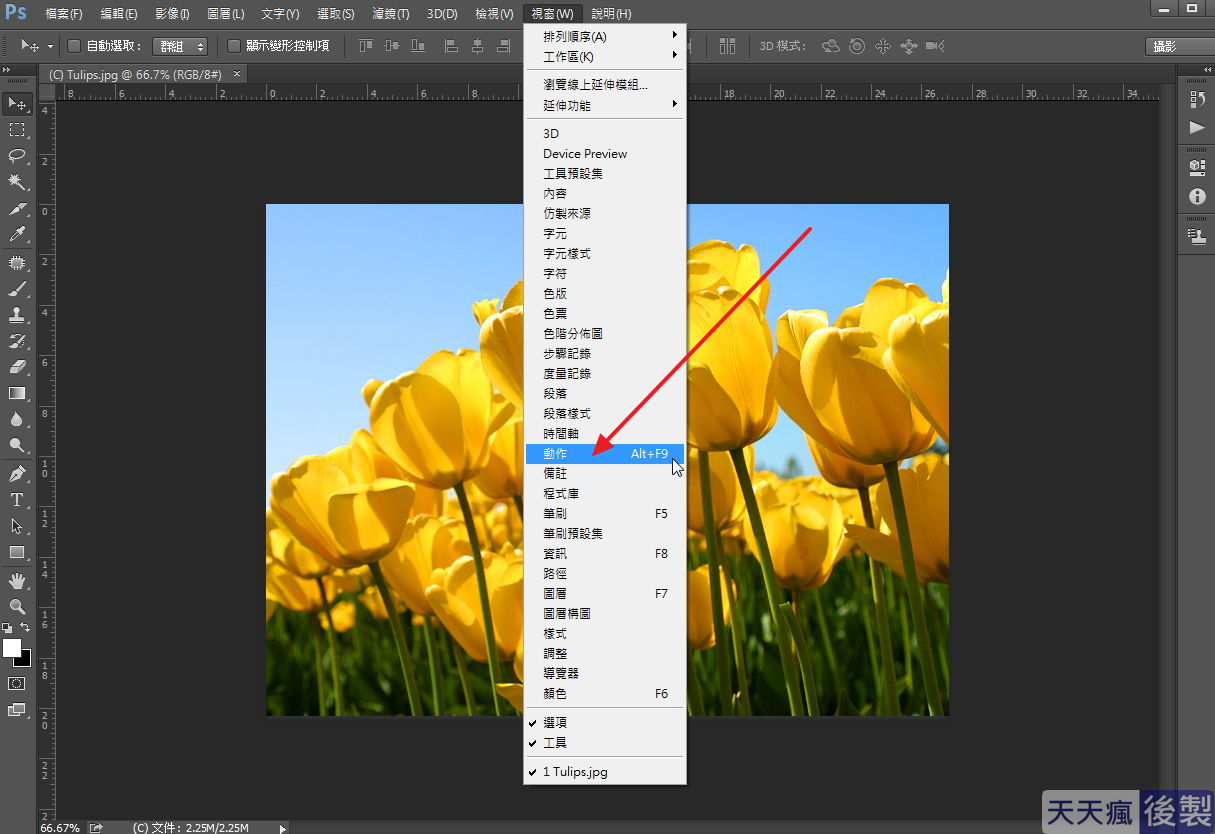Viewport: 1215px width, 834px height.
Task: Expand the 排列順序(A) submenu
Action: pyautogui.click(x=605, y=37)
